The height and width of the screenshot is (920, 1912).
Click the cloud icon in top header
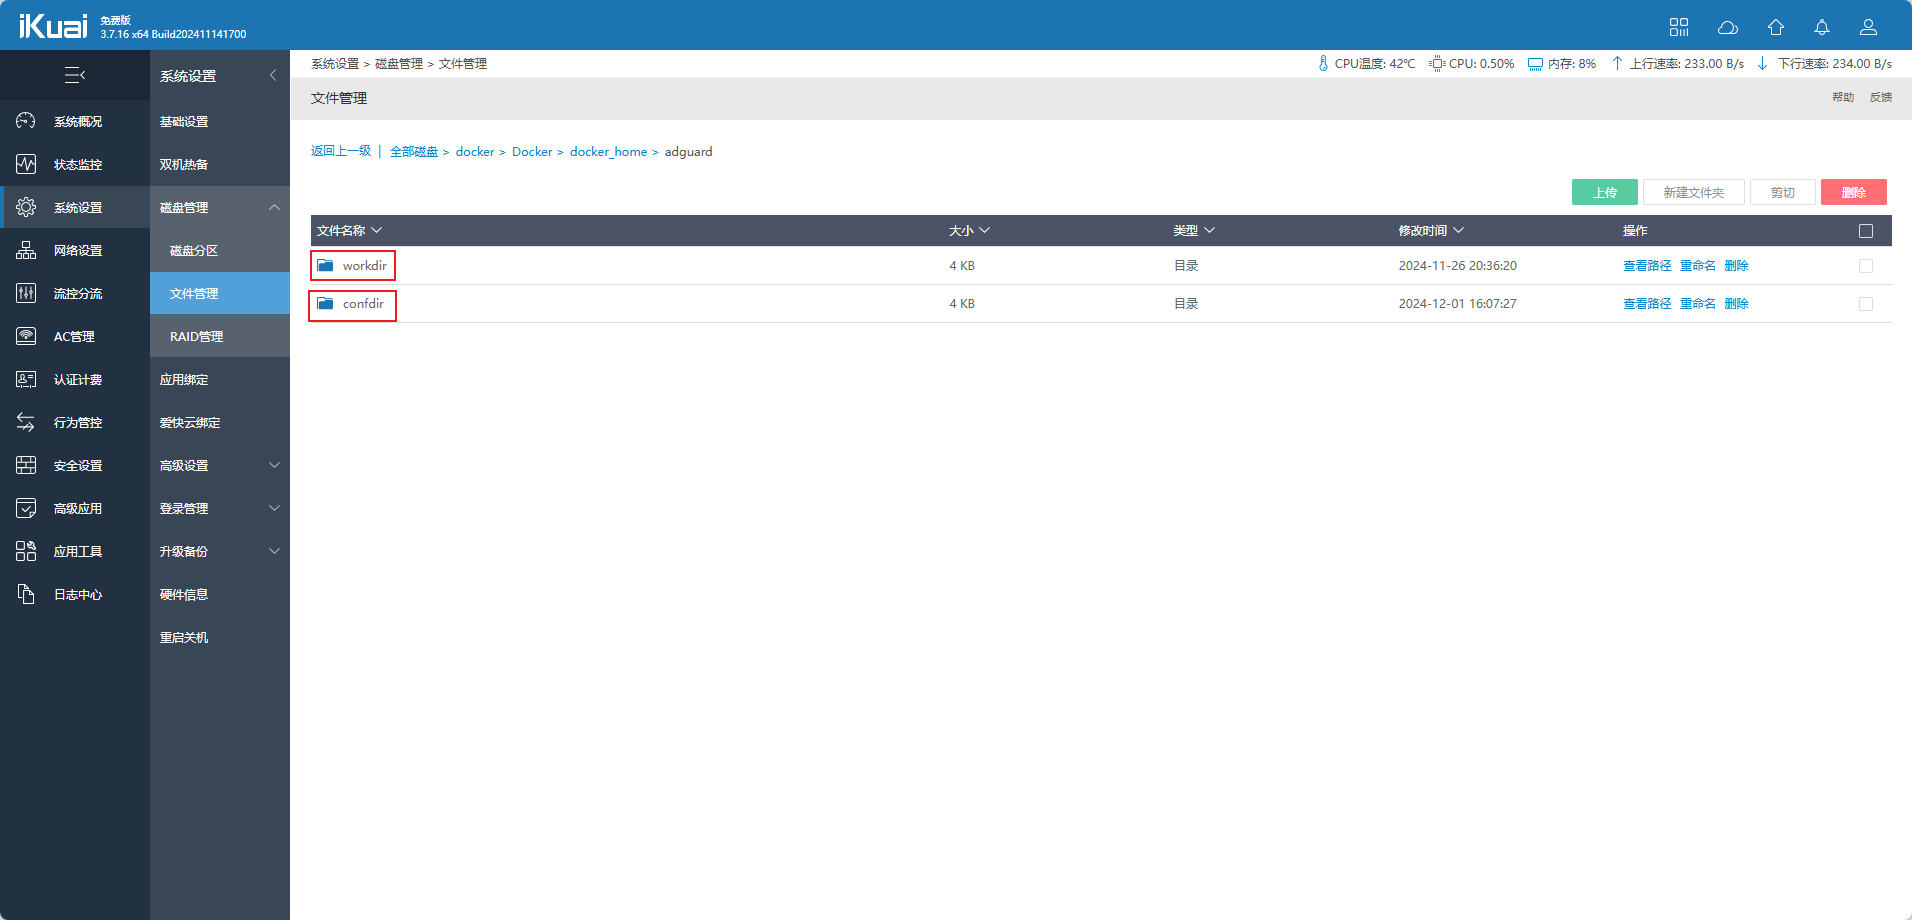pos(1727,27)
